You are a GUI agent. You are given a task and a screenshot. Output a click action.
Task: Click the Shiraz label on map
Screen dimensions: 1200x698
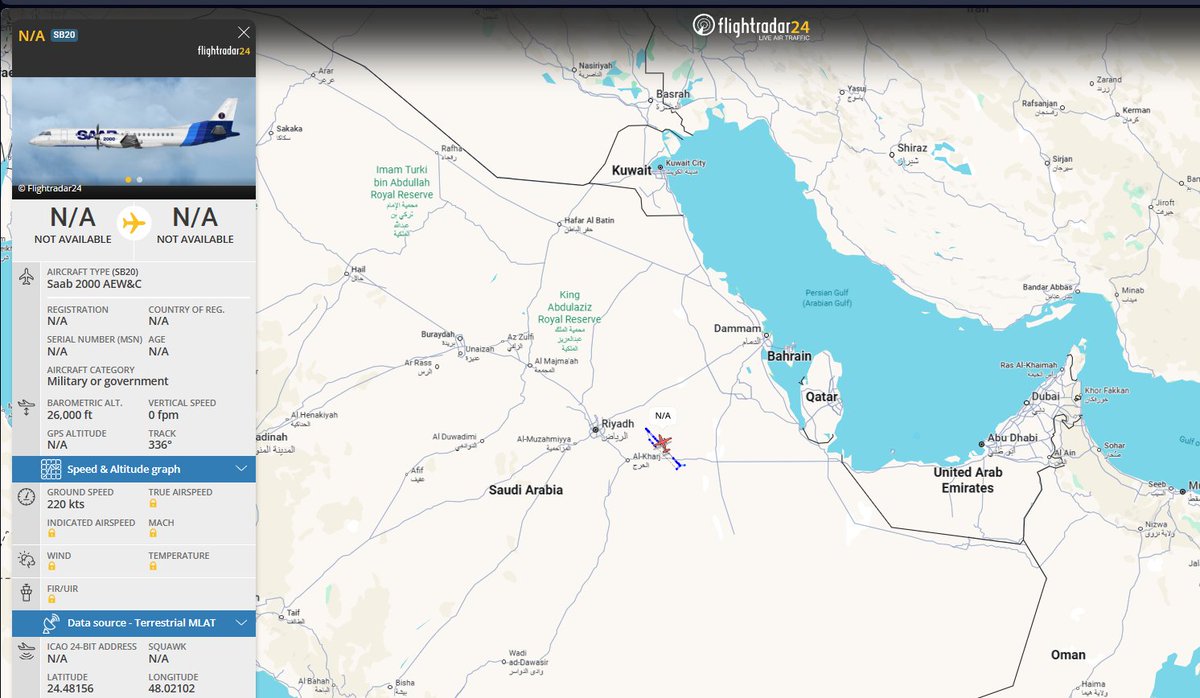tap(913, 148)
